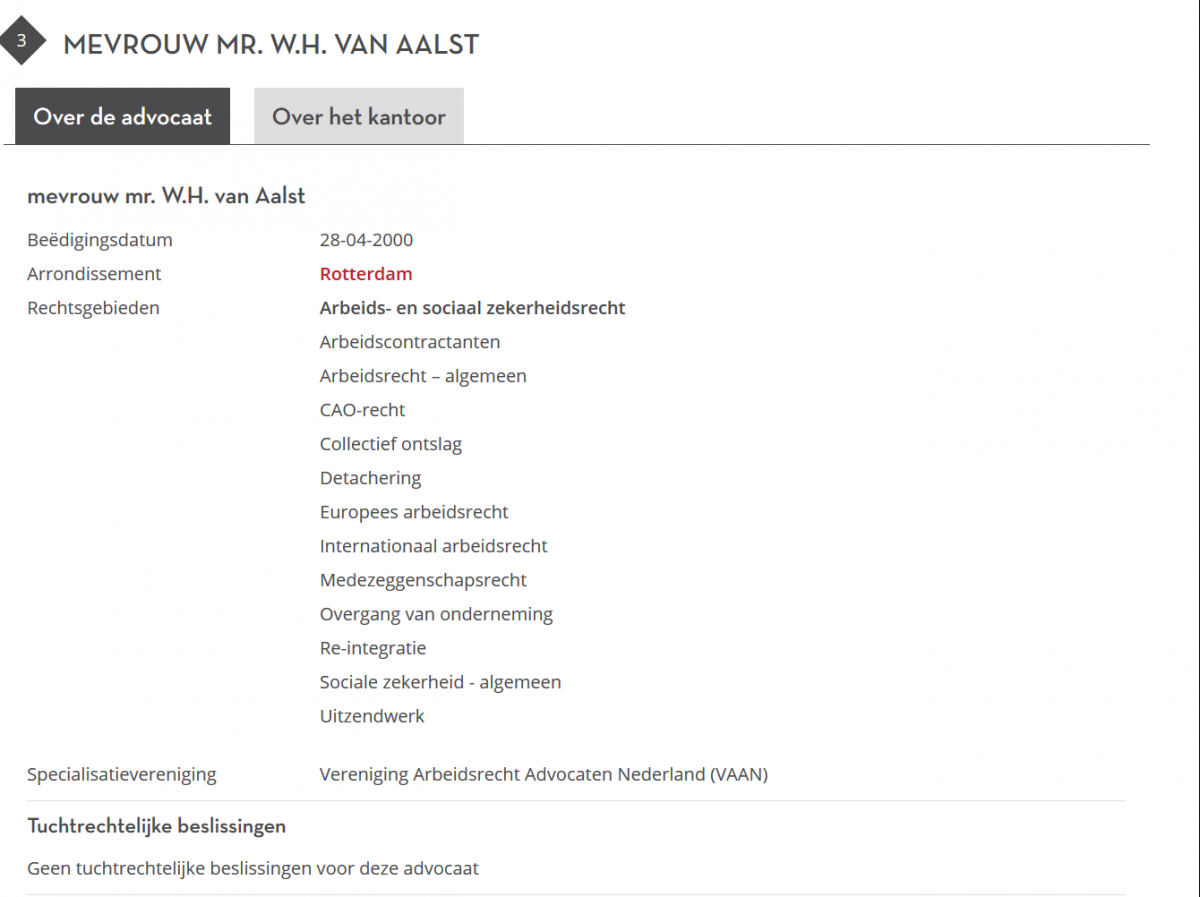Switch to the Over het kantoor tab

point(358,116)
